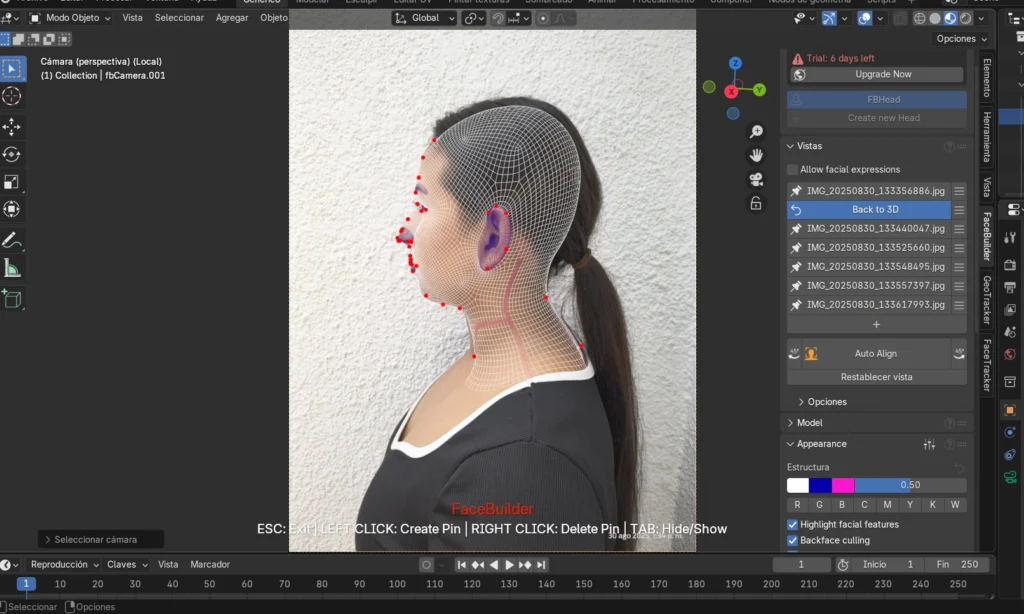Image resolution: width=1024 pixels, height=614 pixels.
Task: Select the Rotate tool
Action: coord(13,152)
